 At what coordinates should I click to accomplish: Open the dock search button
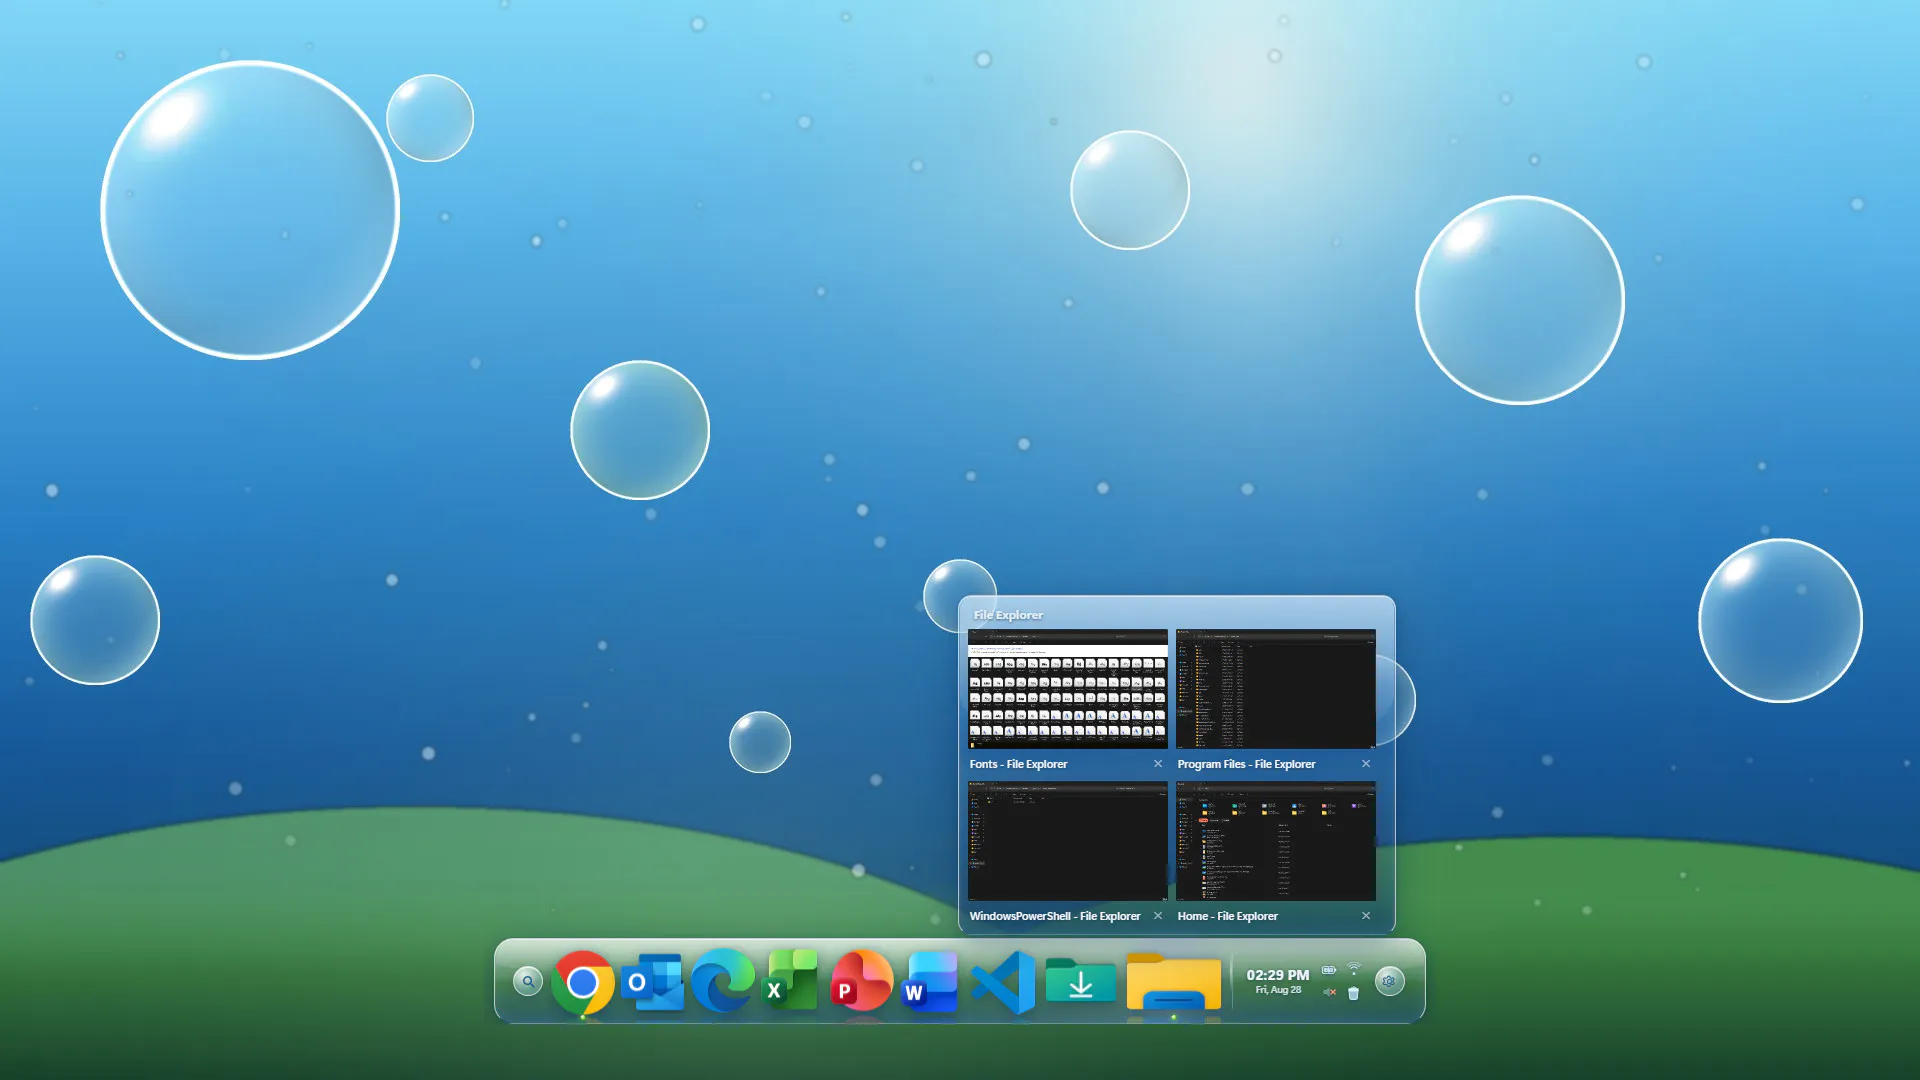coord(528,981)
